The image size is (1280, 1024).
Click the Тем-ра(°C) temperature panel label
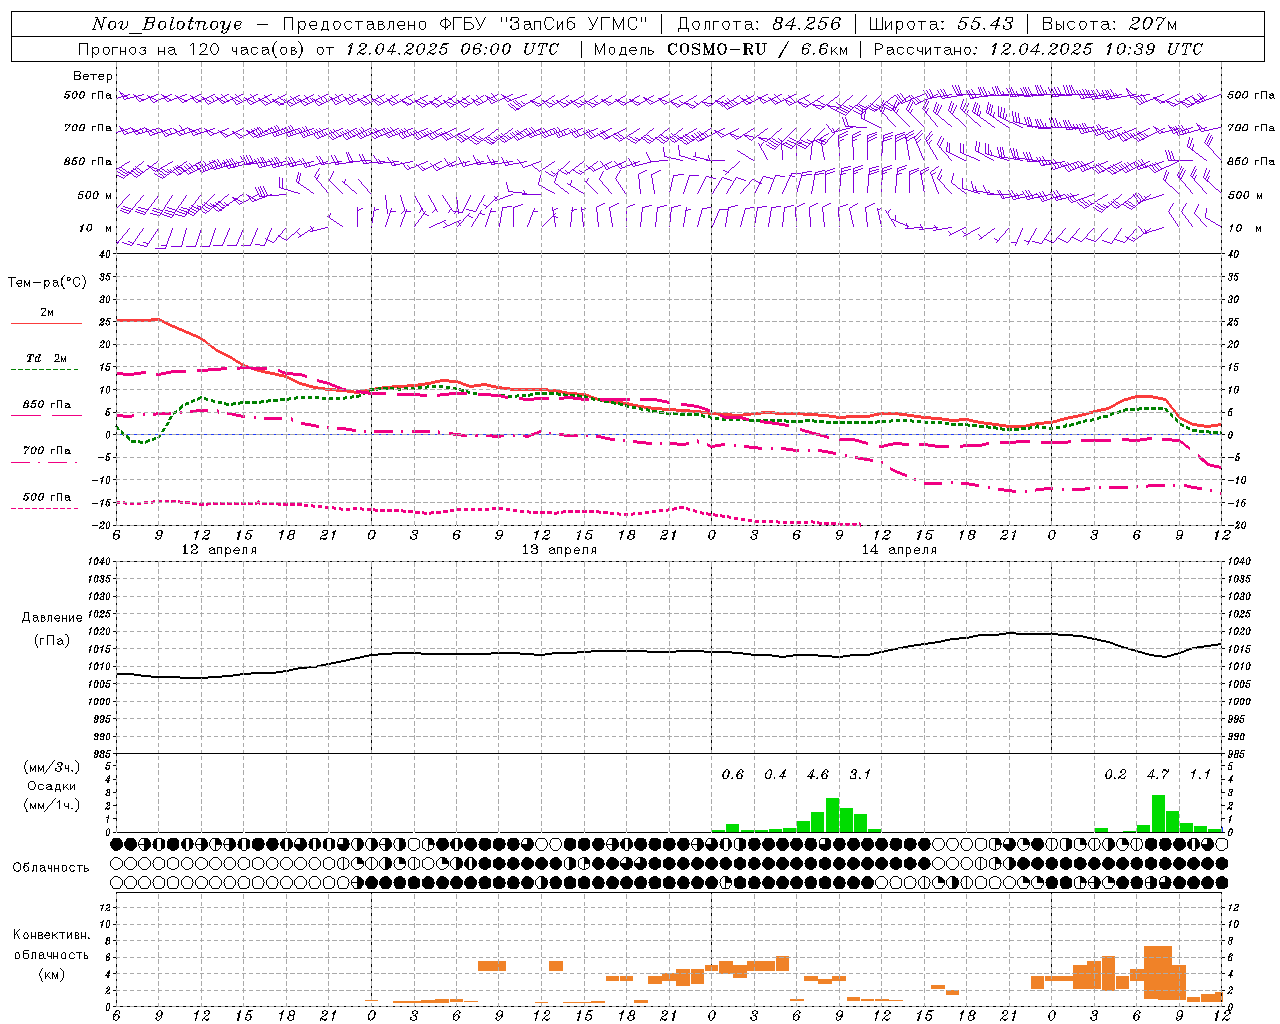coord(47,283)
